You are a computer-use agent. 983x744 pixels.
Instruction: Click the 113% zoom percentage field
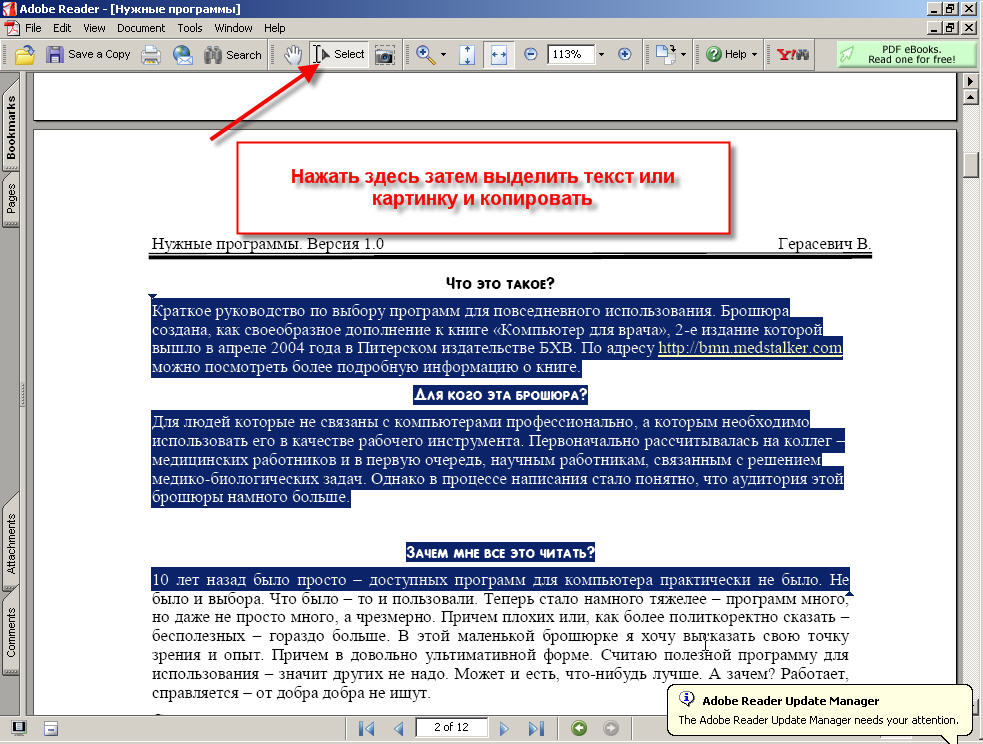pos(570,54)
